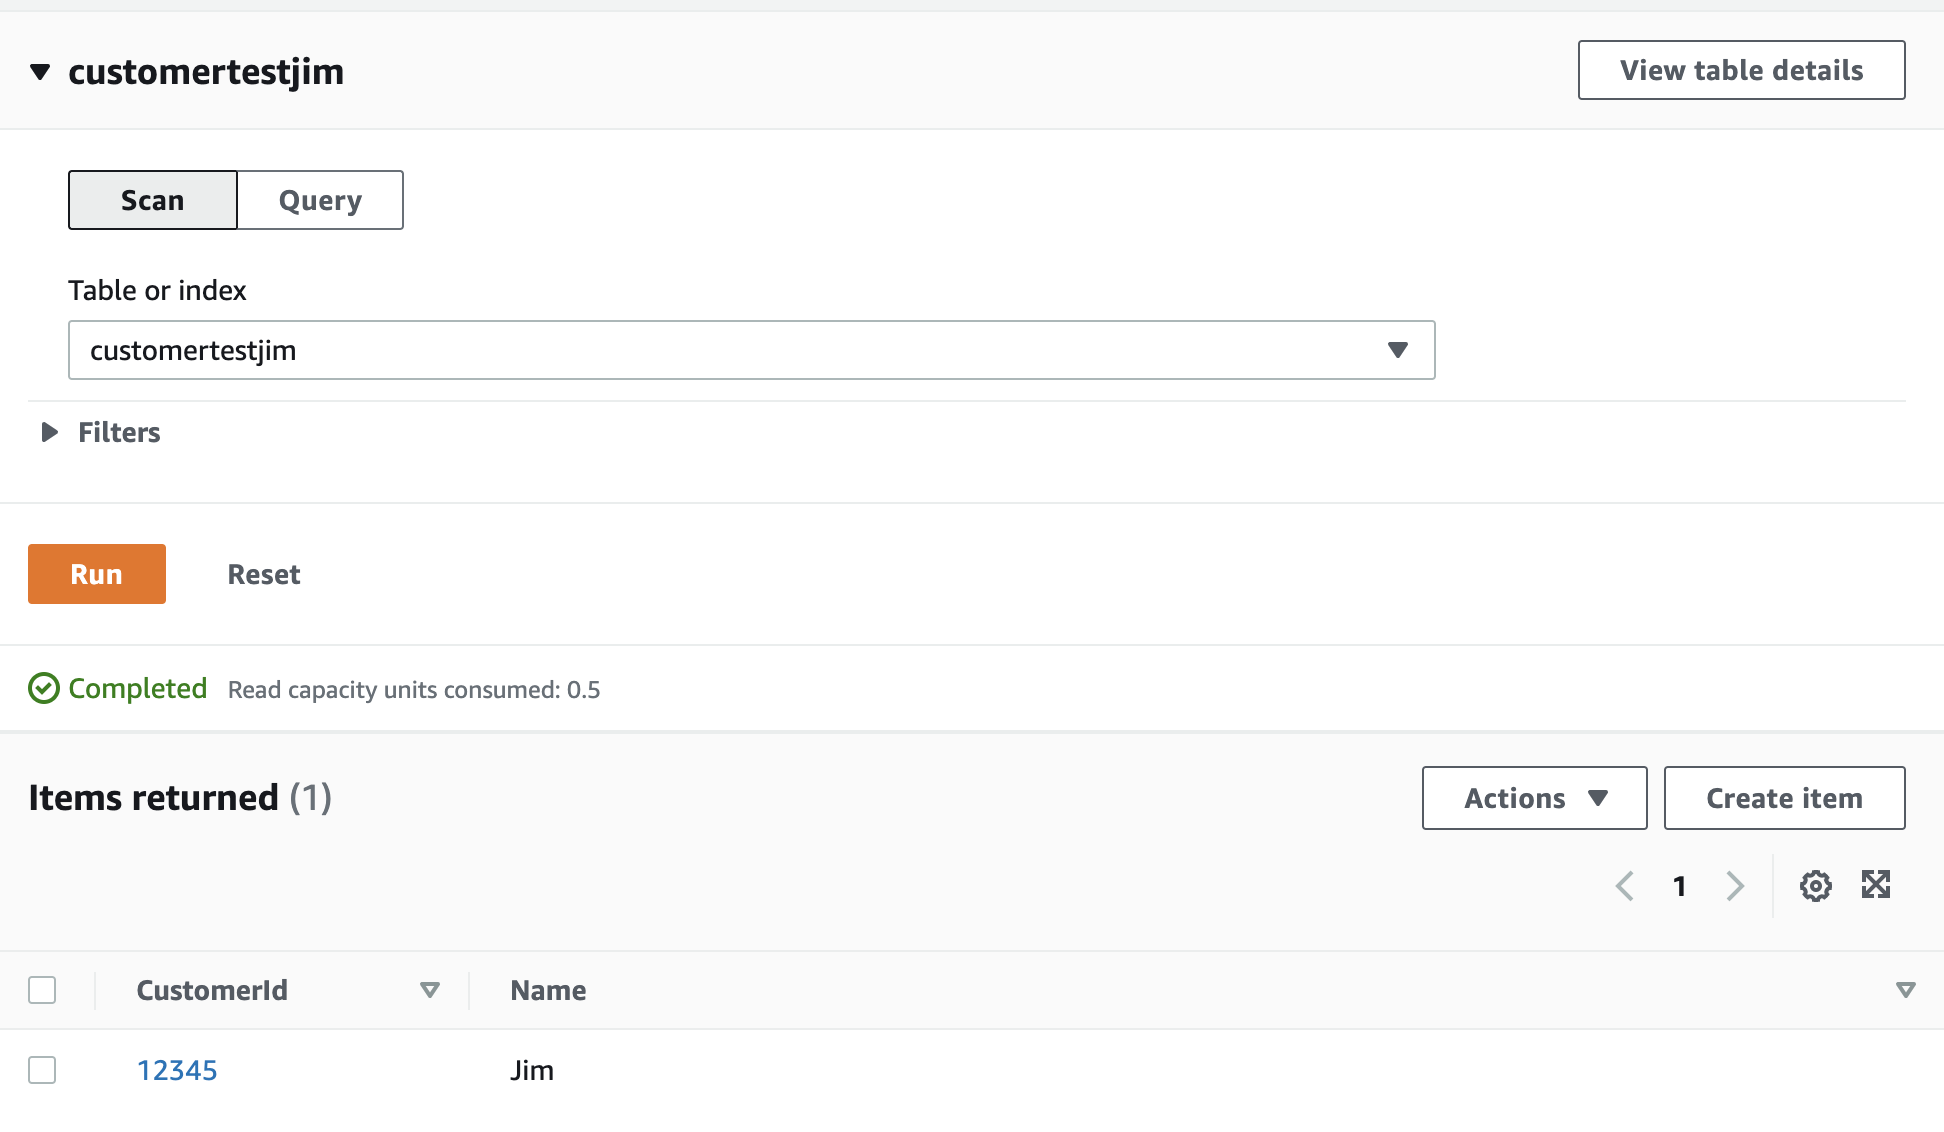This screenshot has height=1132, width=1944.
Task: Open the Actions dropdown menu
Action: pyautogui.click(x=1534, y=798)
